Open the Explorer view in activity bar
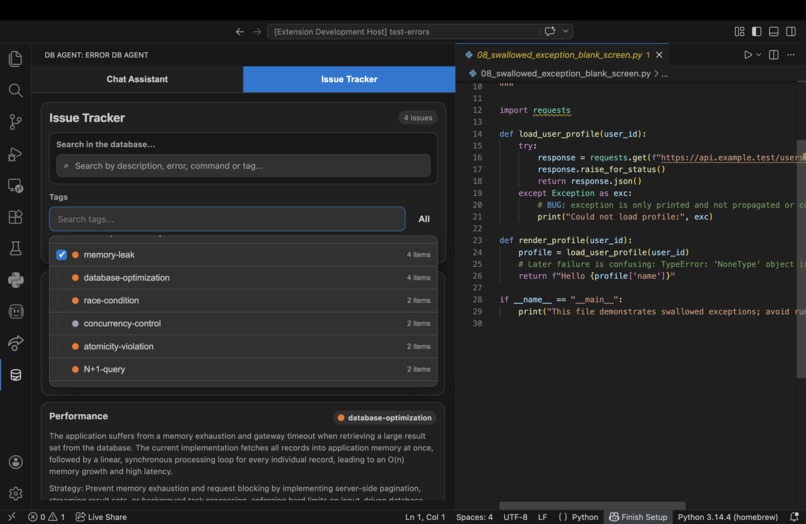This screenshot has width=806, height=524. coord(15,59)
